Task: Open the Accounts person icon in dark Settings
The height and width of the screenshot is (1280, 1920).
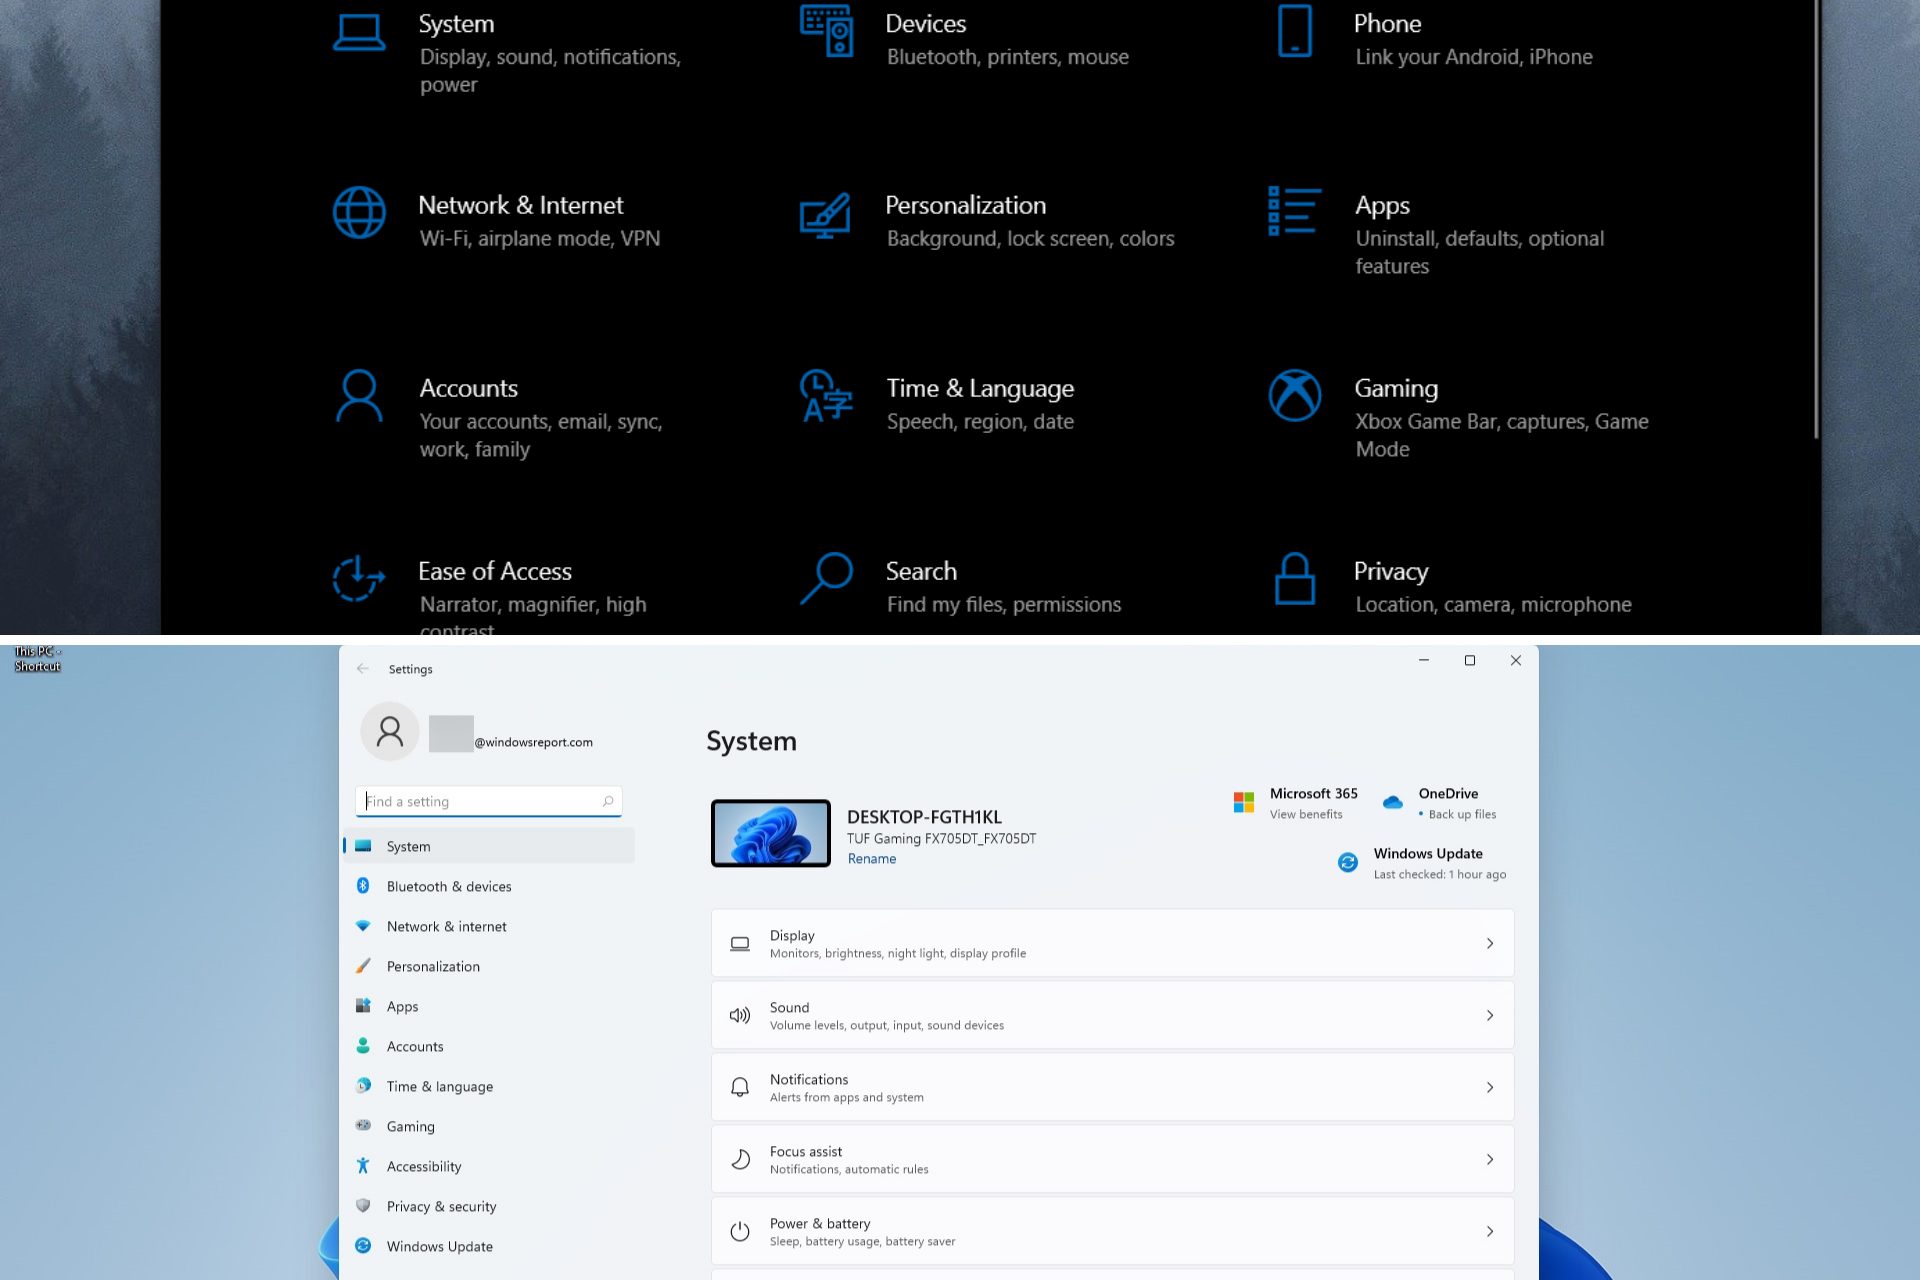Action: point(359,396)
